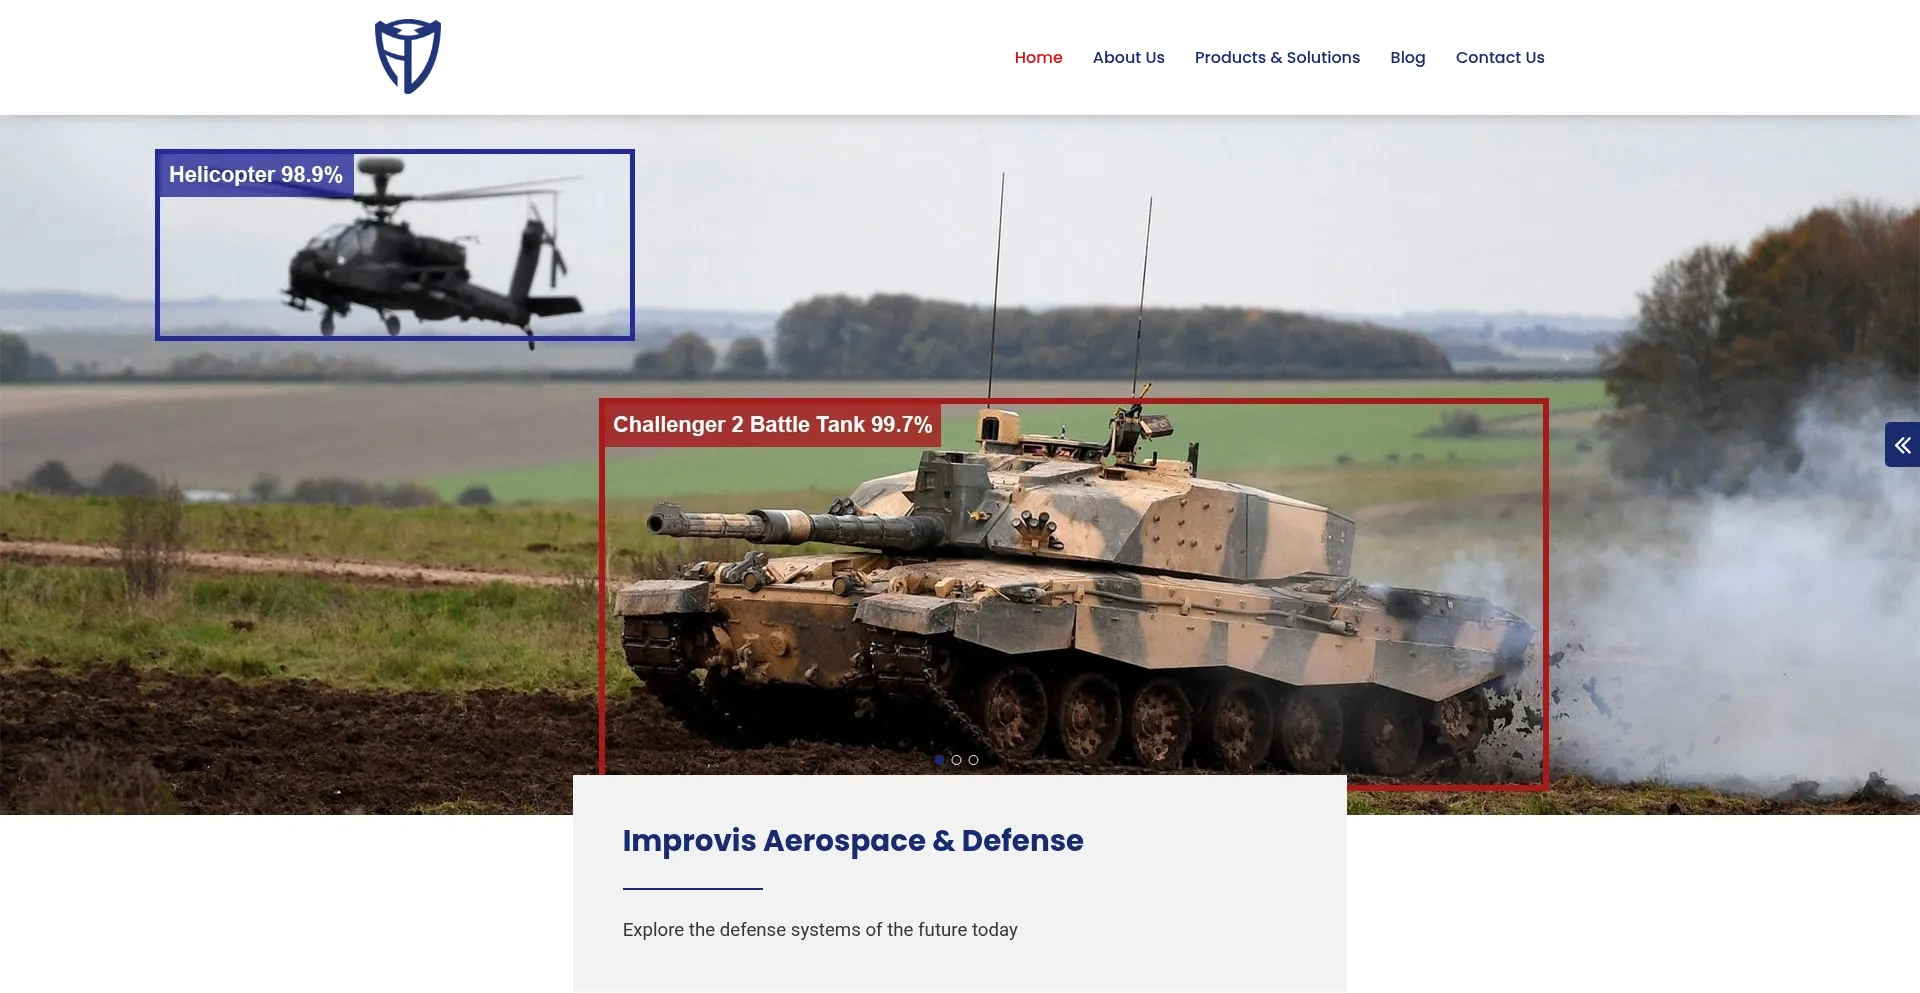Click the Challenger 2 Battle Tank 99.7% label

[x=772, y=425]
